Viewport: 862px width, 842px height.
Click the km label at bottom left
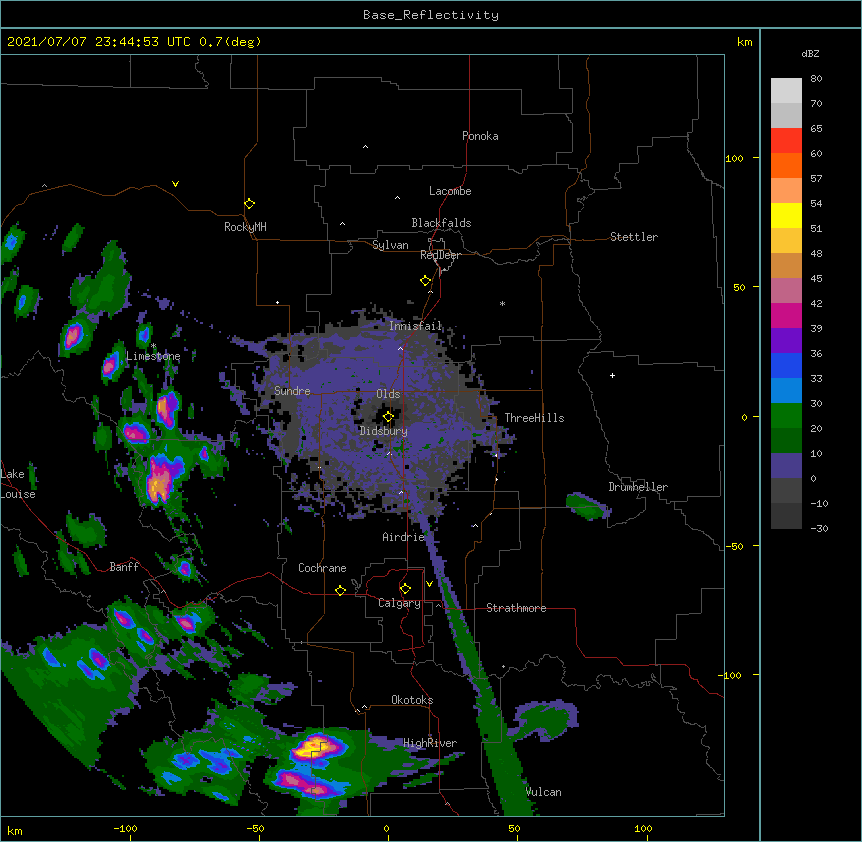click(x=15, y=831)
